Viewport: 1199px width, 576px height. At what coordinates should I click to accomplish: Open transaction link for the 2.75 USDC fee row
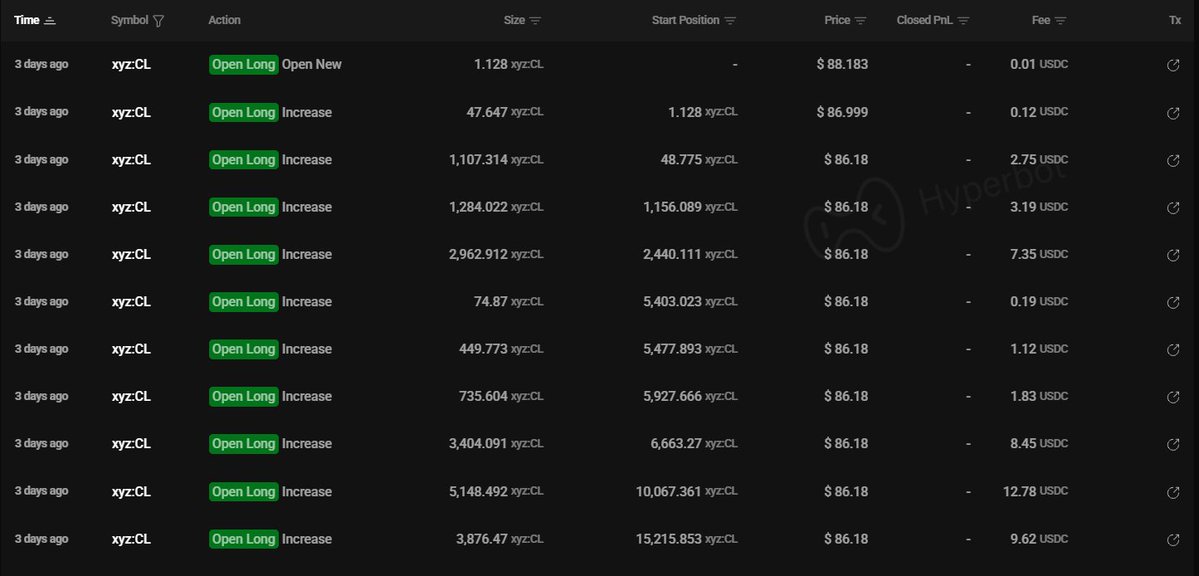tap(1173, 160)
